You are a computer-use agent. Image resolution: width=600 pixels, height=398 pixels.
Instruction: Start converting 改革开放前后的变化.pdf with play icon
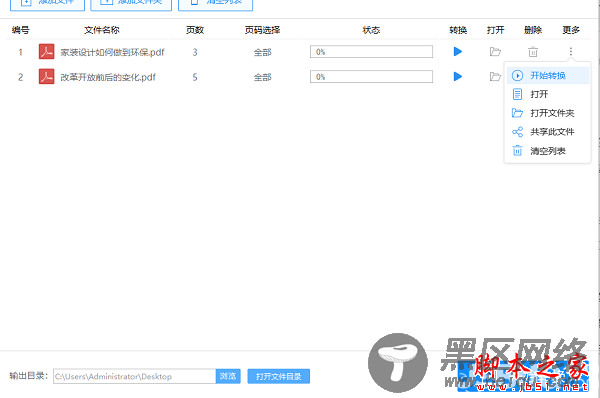(x=458, y=77)
